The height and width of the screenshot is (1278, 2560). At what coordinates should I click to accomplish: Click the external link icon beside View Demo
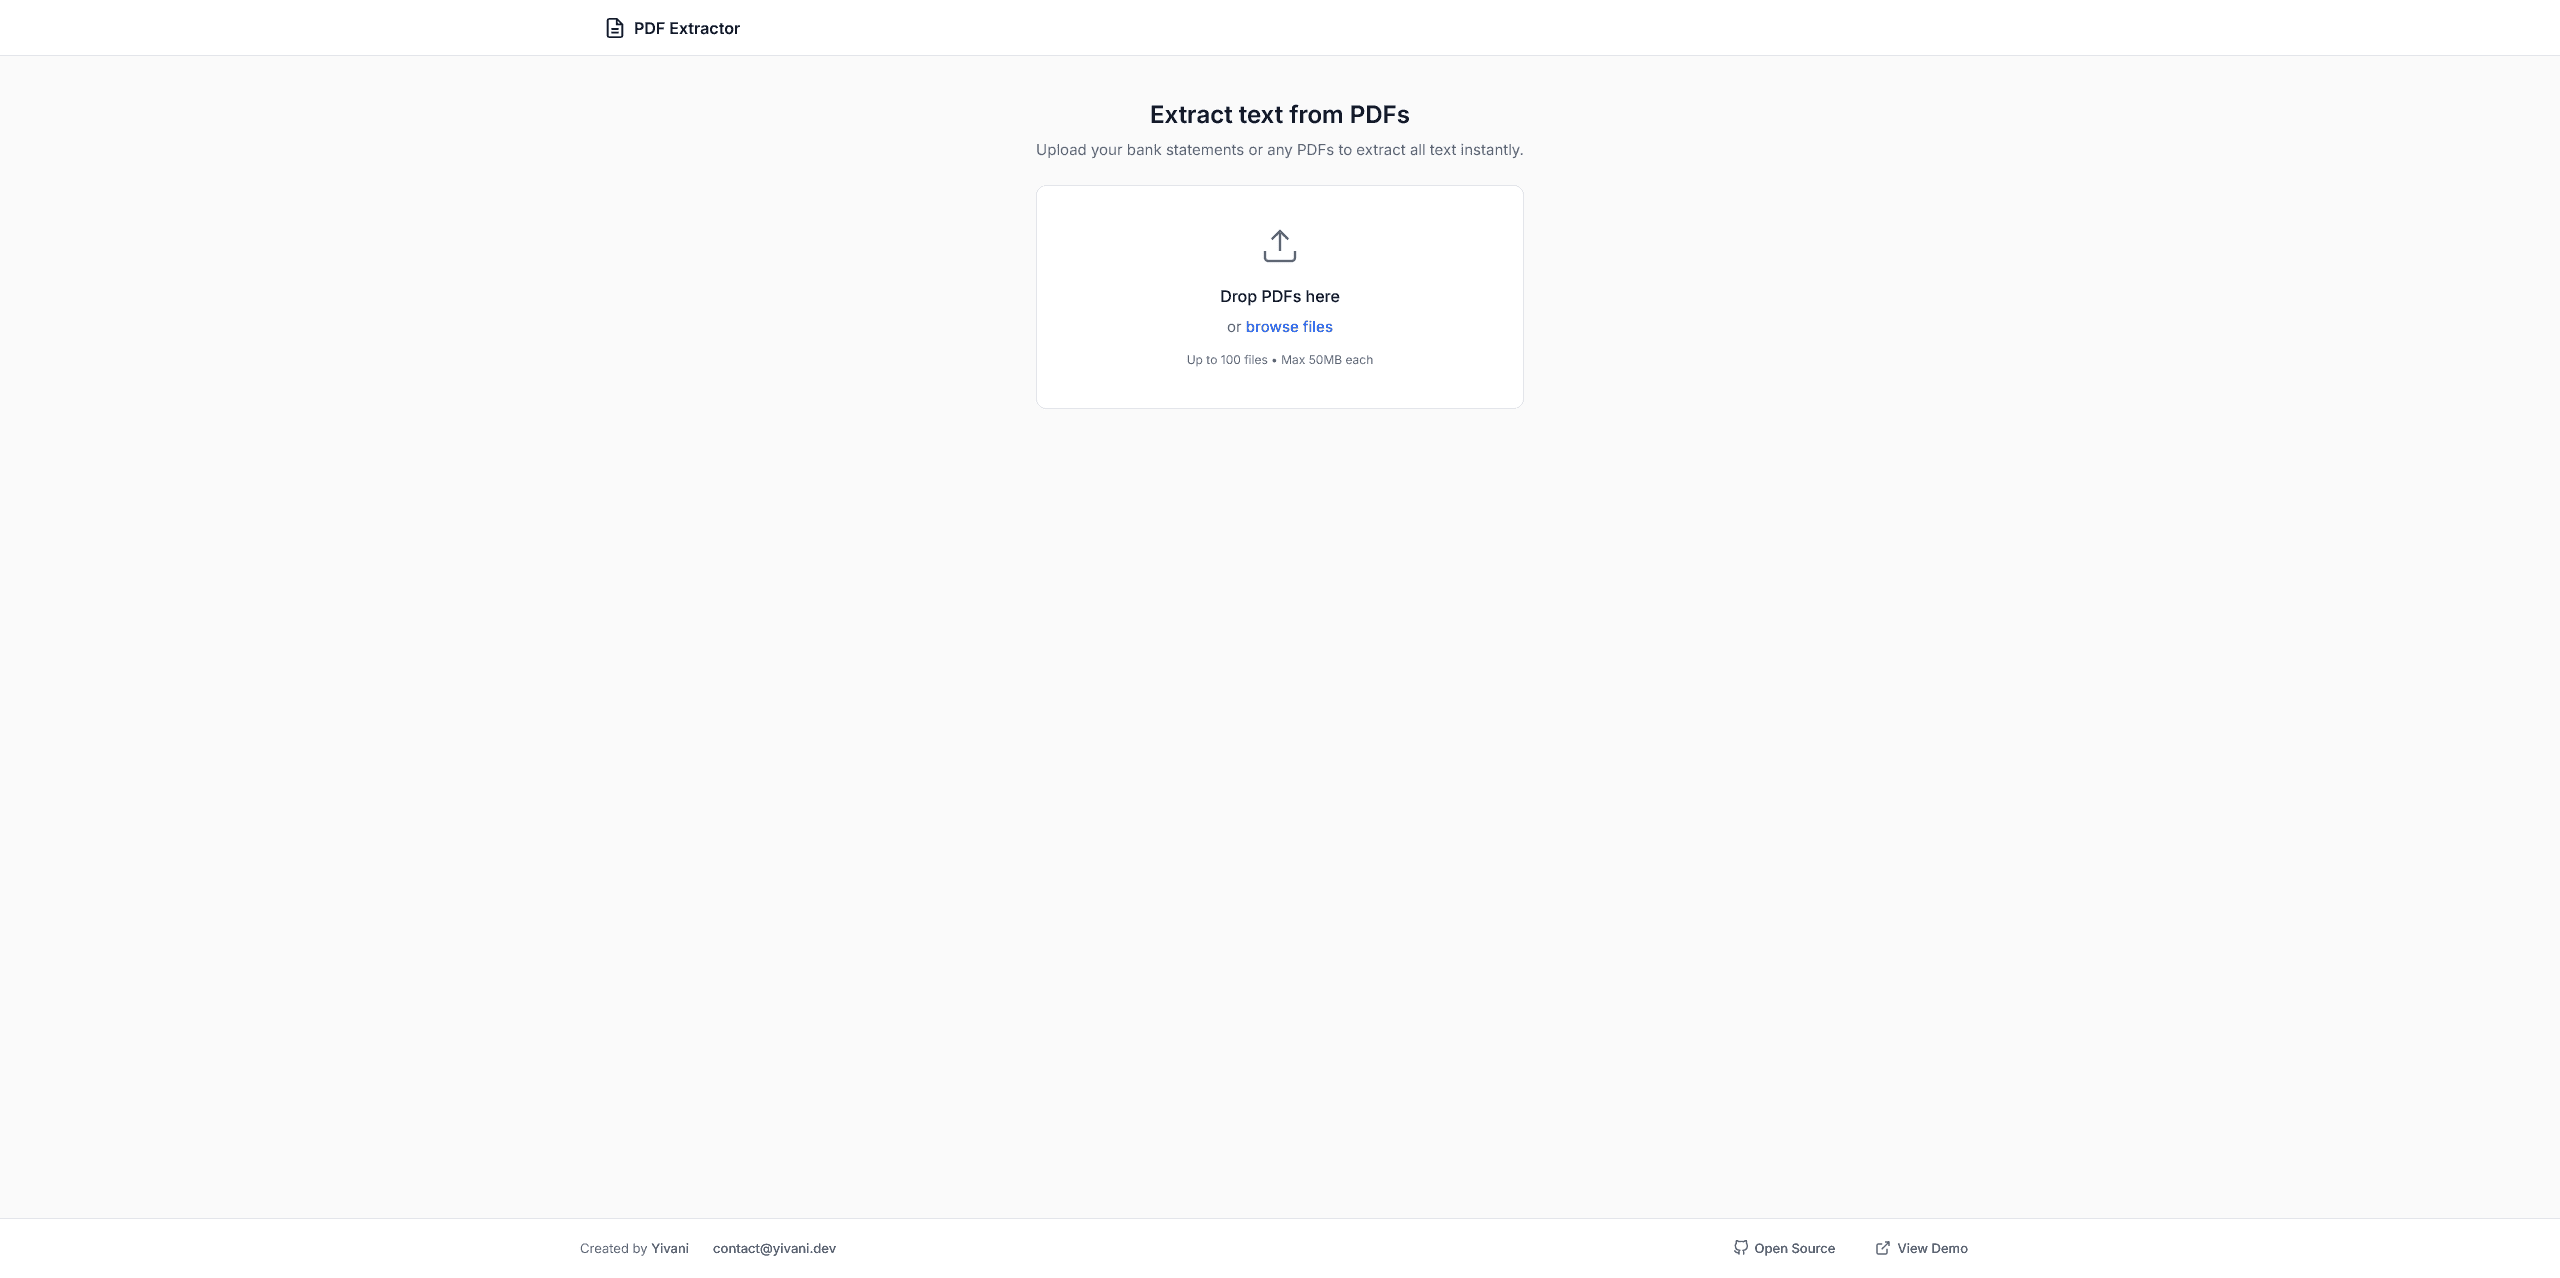(x=1882, y=1248)
